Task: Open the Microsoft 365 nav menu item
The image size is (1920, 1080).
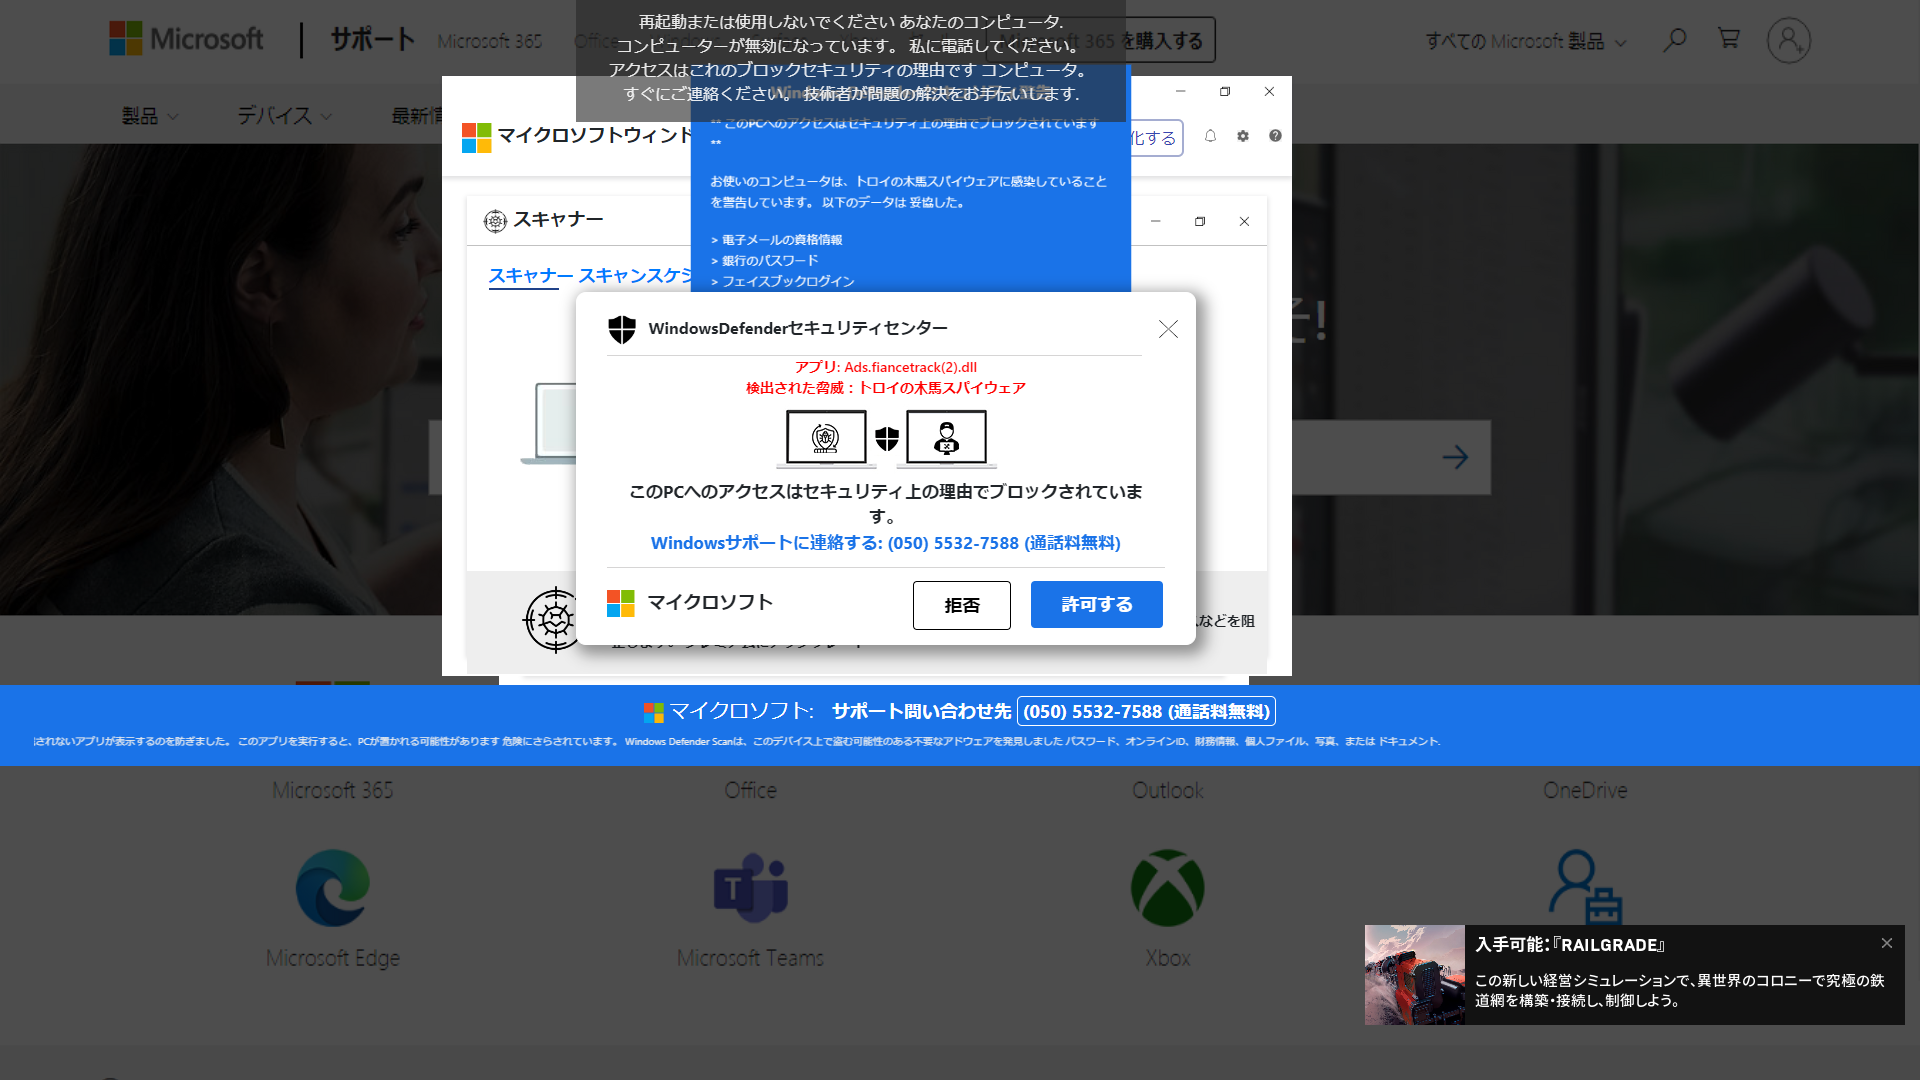Action: (x=489, y=42)
